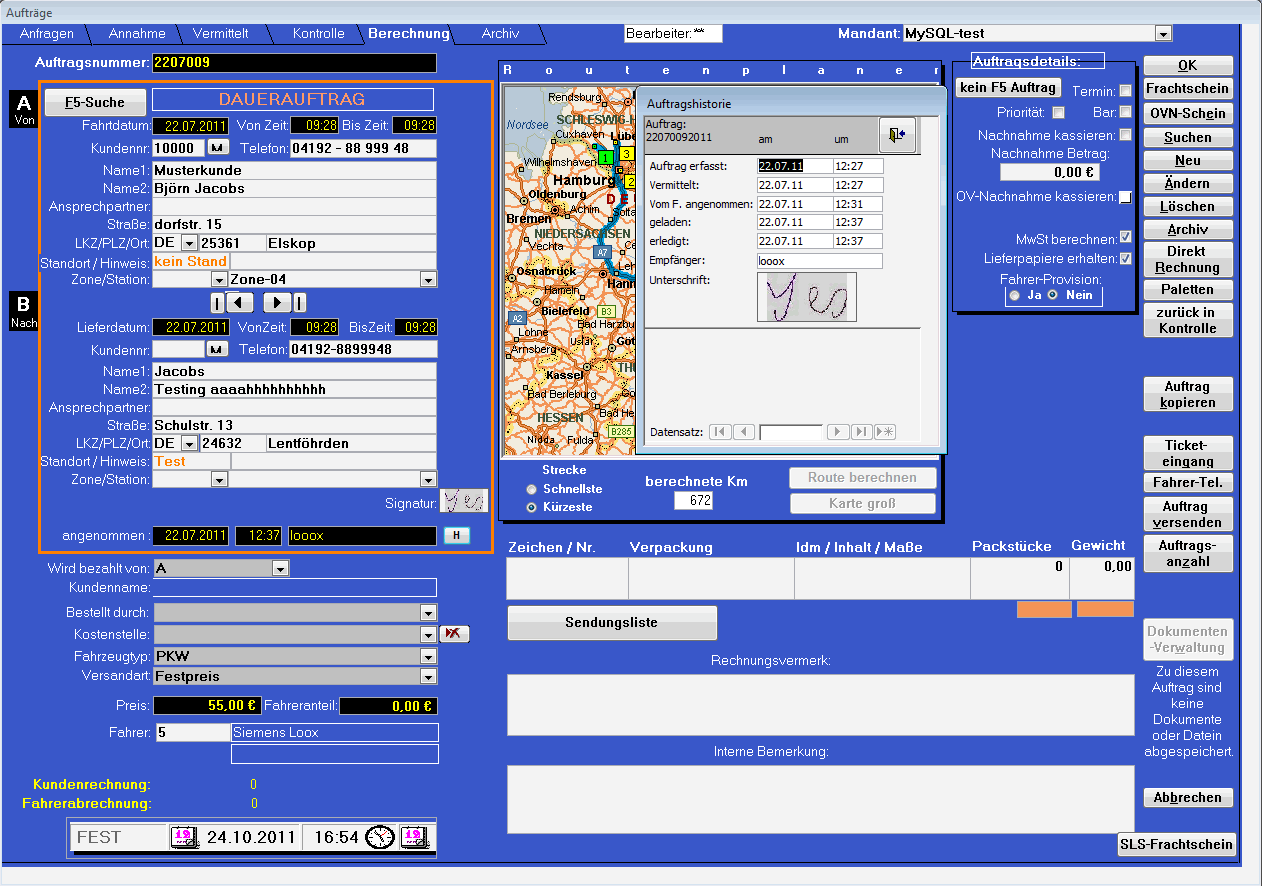Close the Auftragshistorie popup via door icon
This screenshot has width=1262, height=886.
(897, 137)
